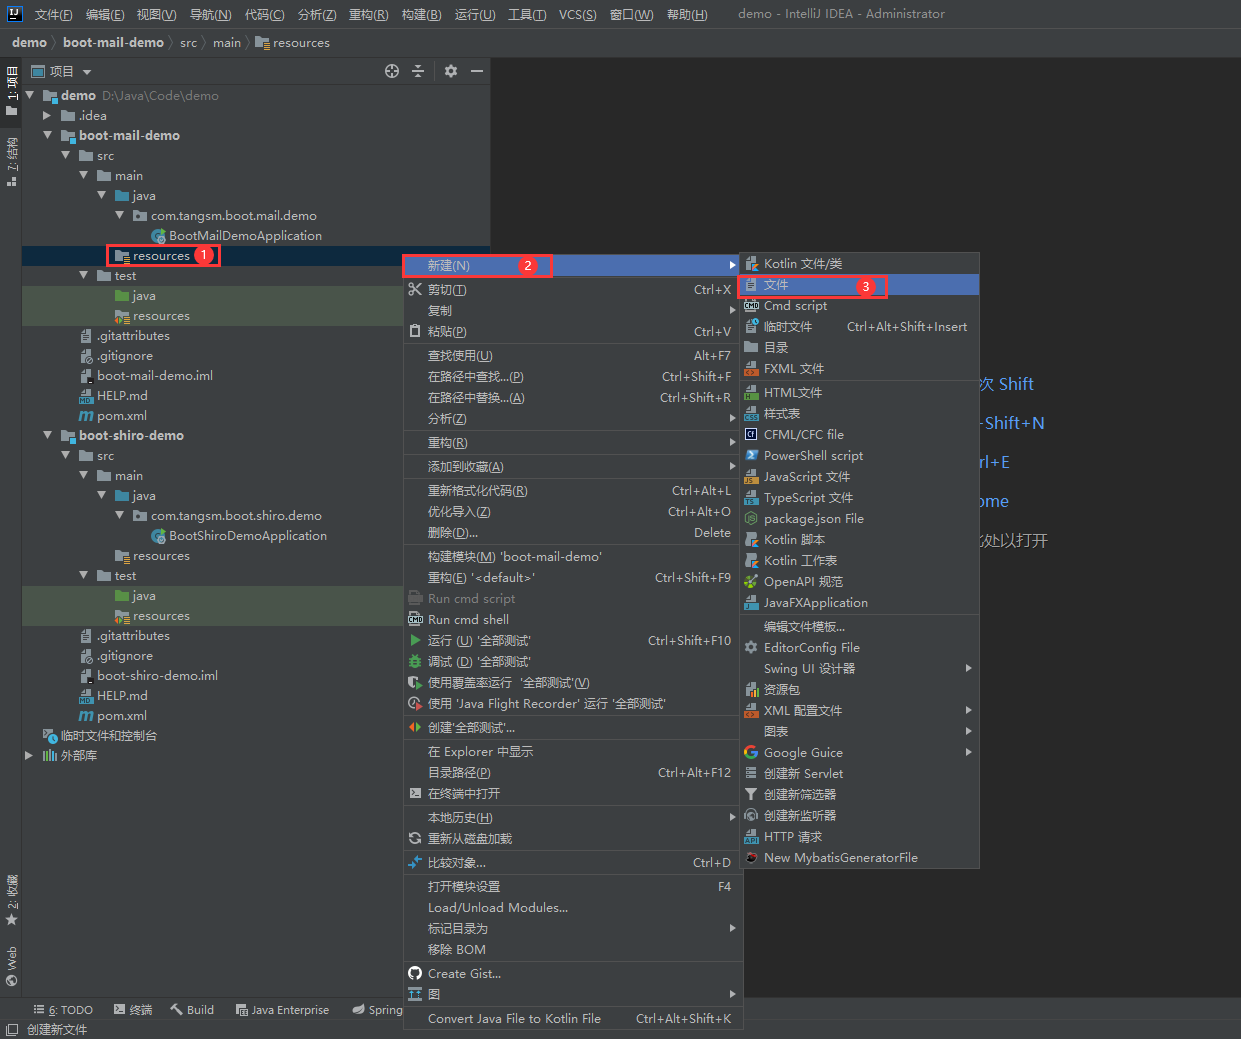Open the 文件(F) menu
1241x1039 pixels.
point(53,14)
